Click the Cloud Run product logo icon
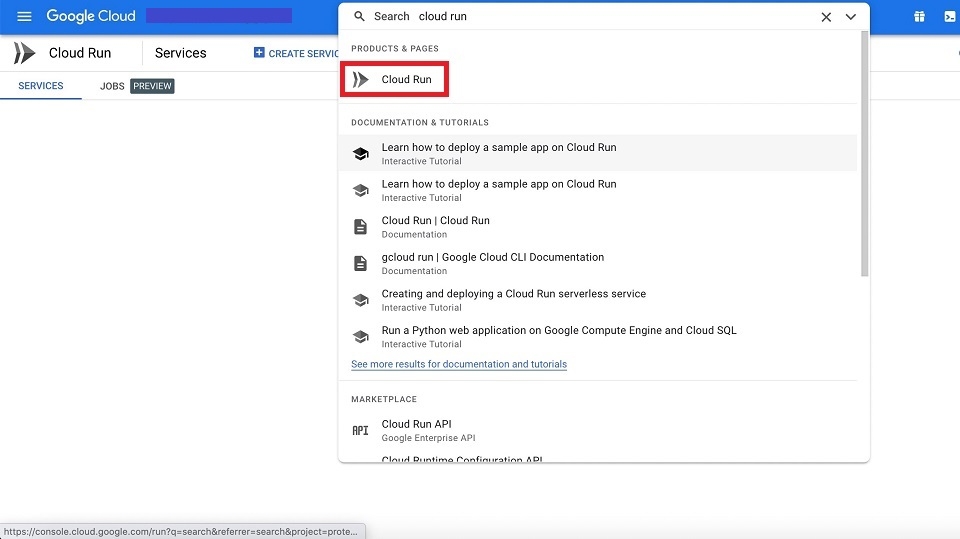The image size is (960, 539). (x=24, y=53)
